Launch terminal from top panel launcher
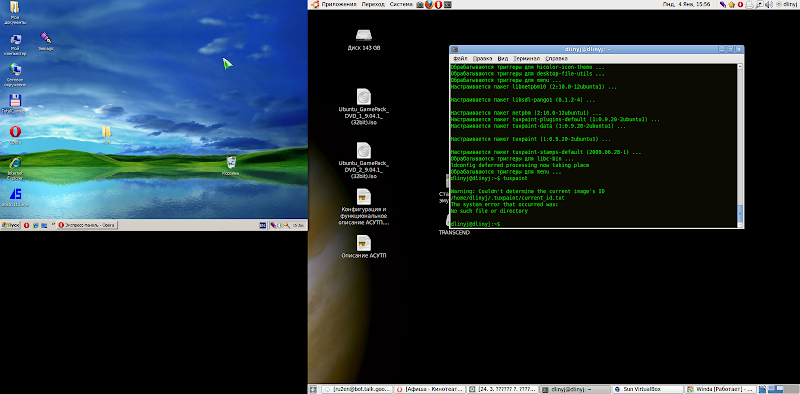This screenshot has height=394, width=800. (447, 5)
